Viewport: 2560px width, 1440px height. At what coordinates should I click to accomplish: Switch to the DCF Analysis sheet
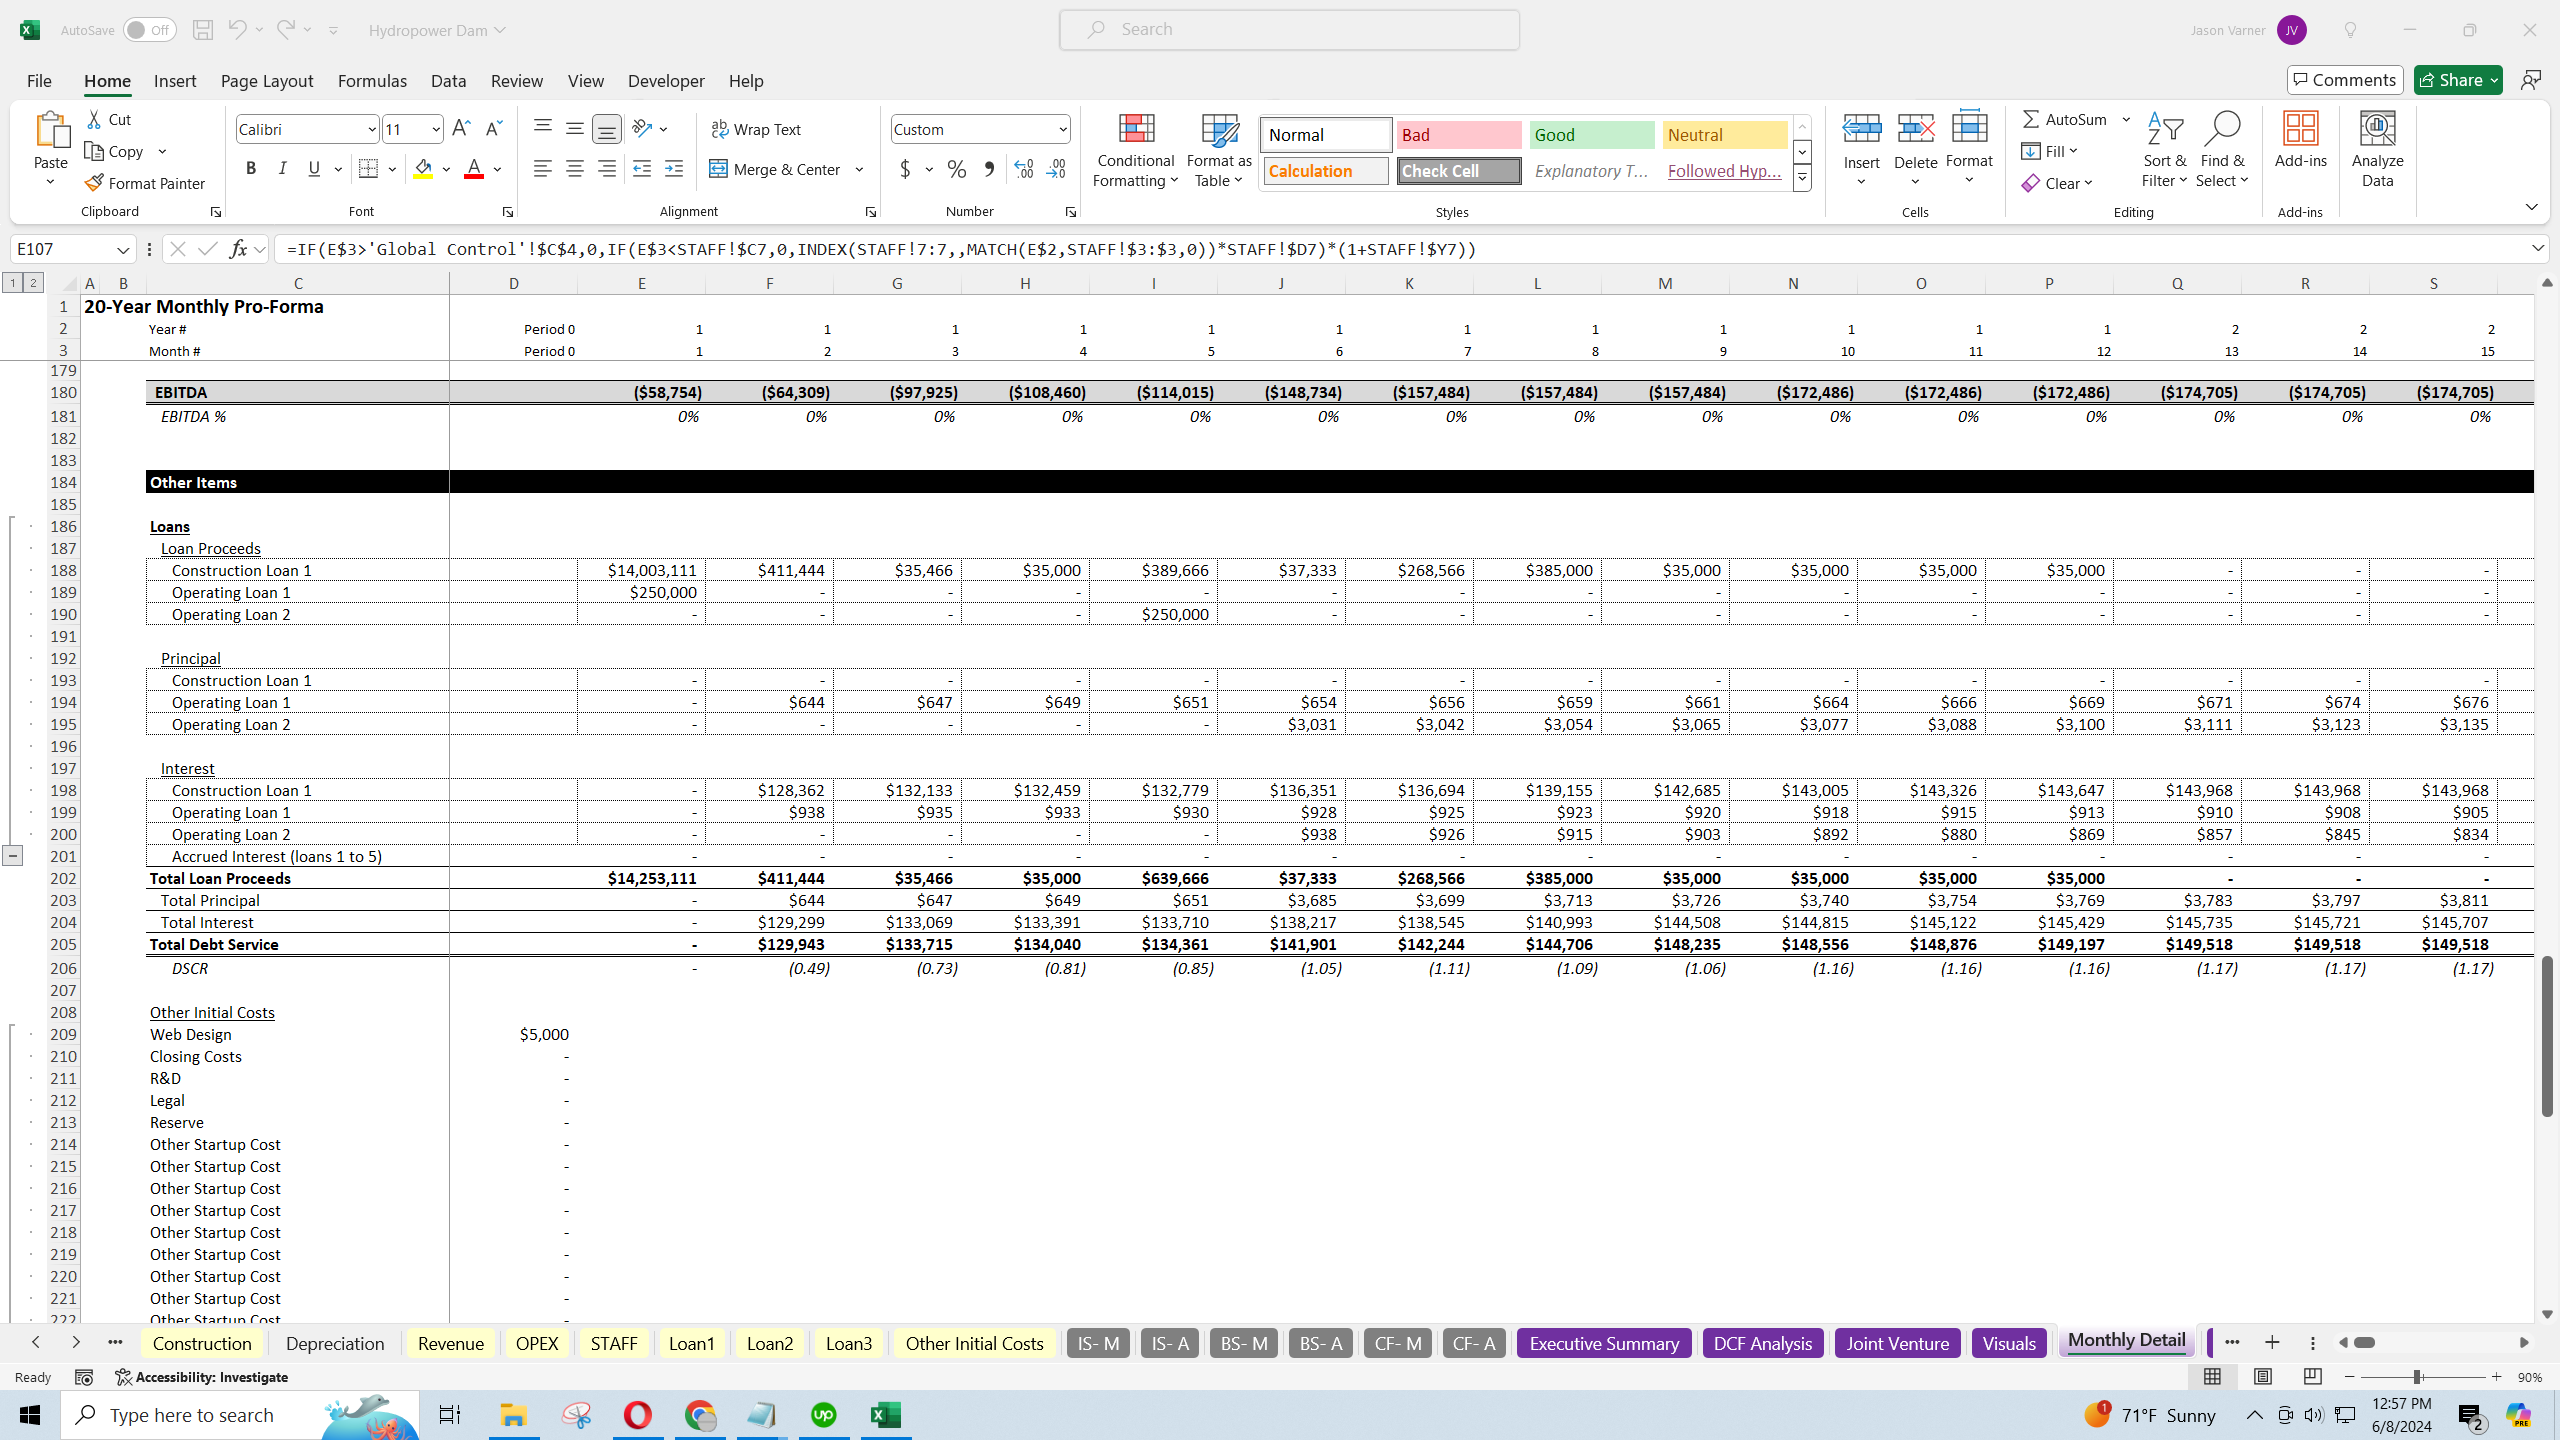click(1762, 1343)
